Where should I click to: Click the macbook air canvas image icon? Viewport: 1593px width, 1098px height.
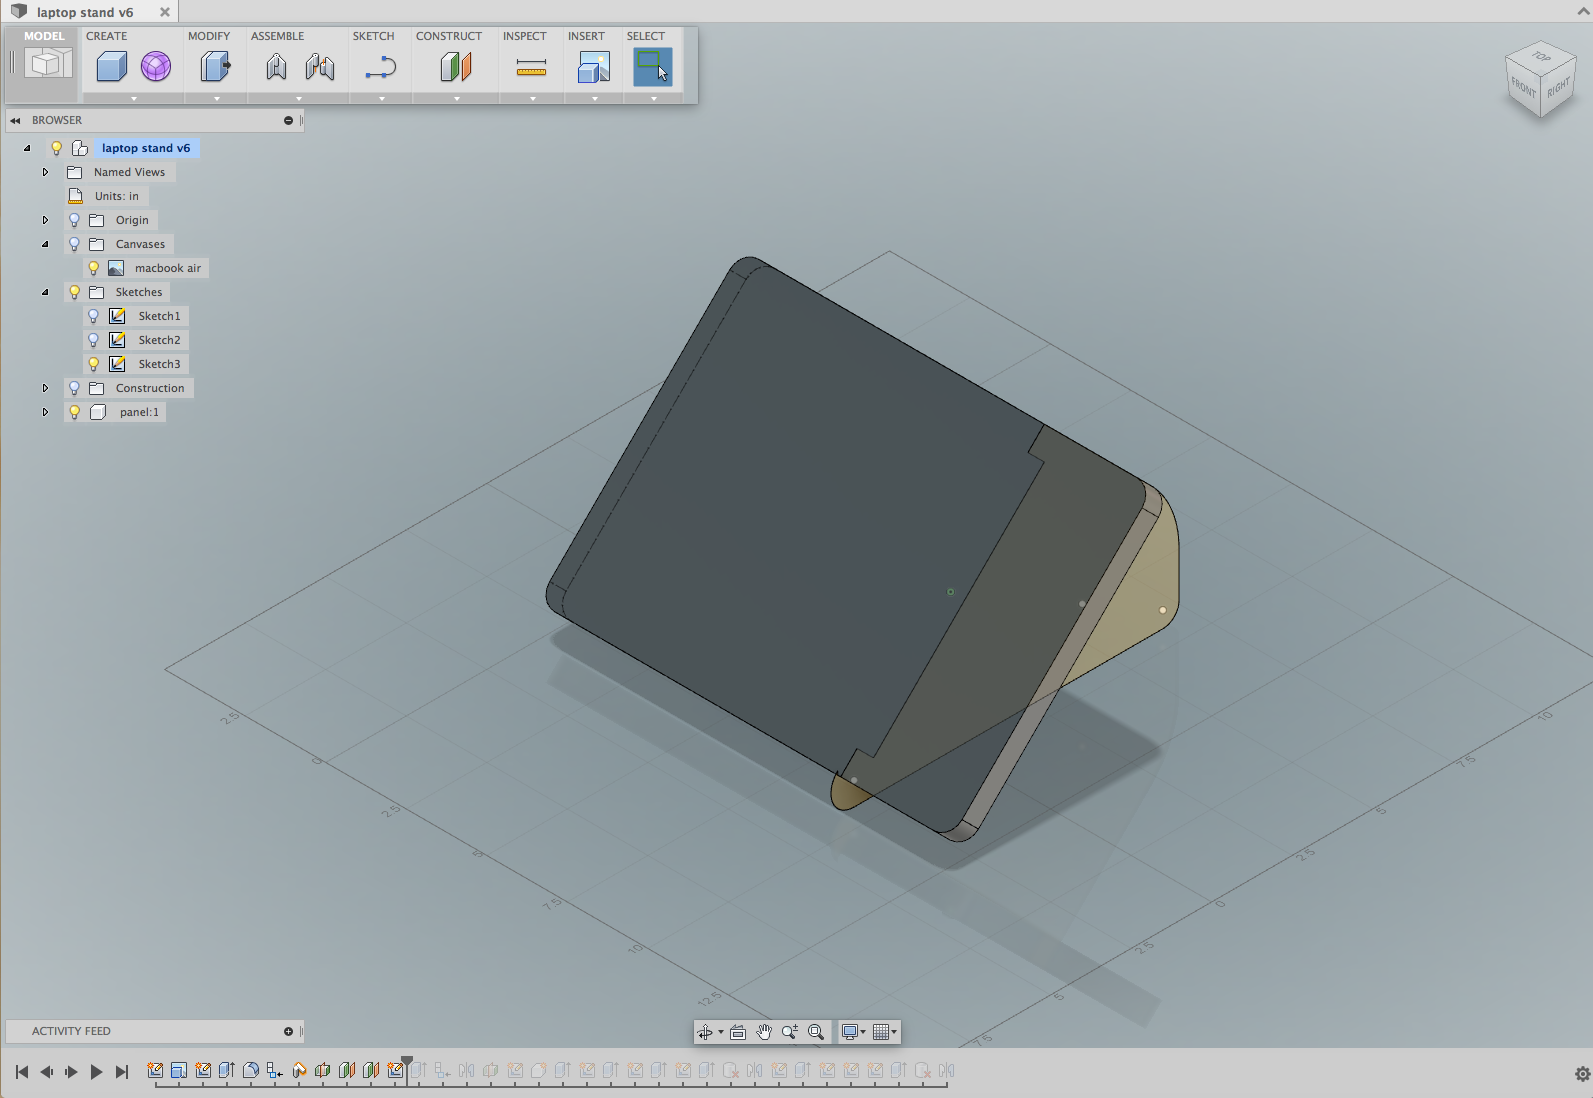click(116, 268)
